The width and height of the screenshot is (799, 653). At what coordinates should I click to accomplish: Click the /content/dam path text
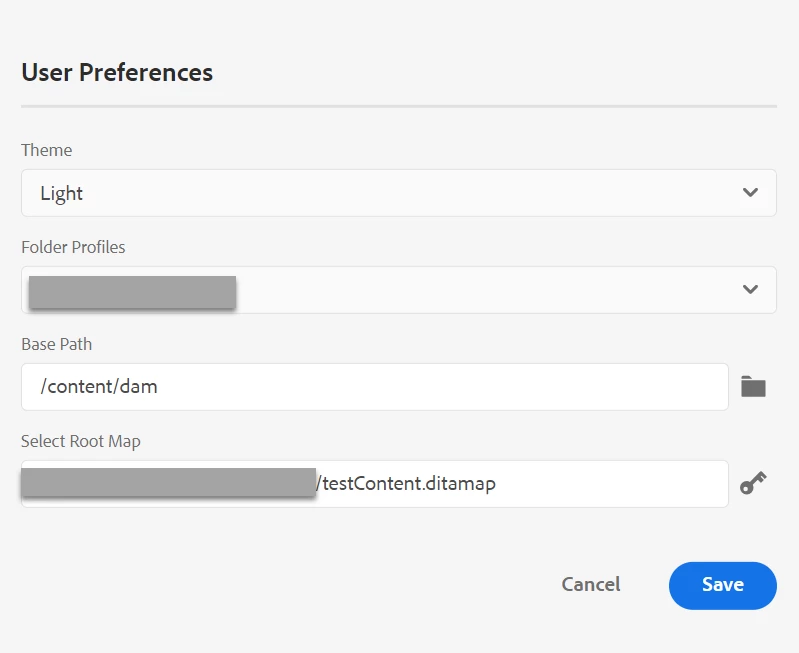coord(99,387)
